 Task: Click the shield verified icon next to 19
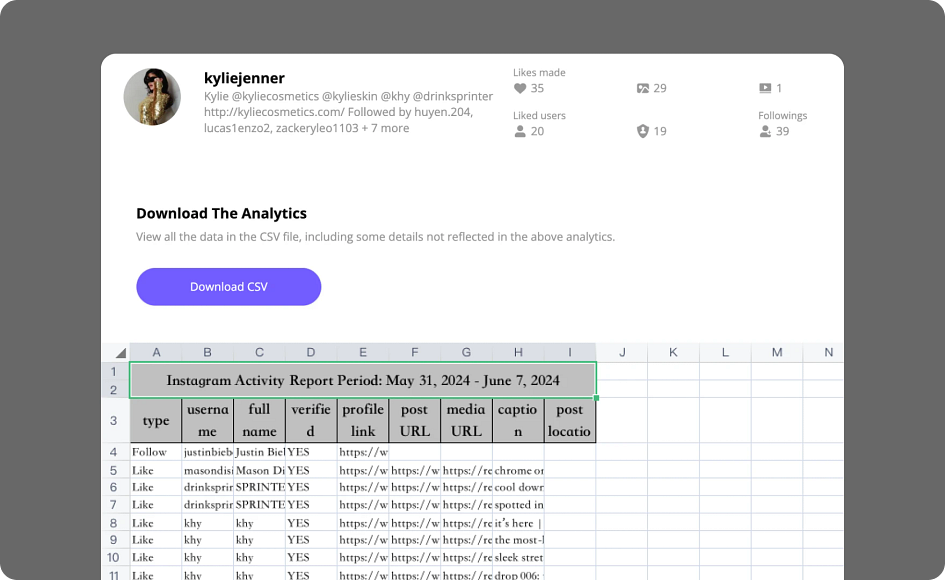[643, 131]
